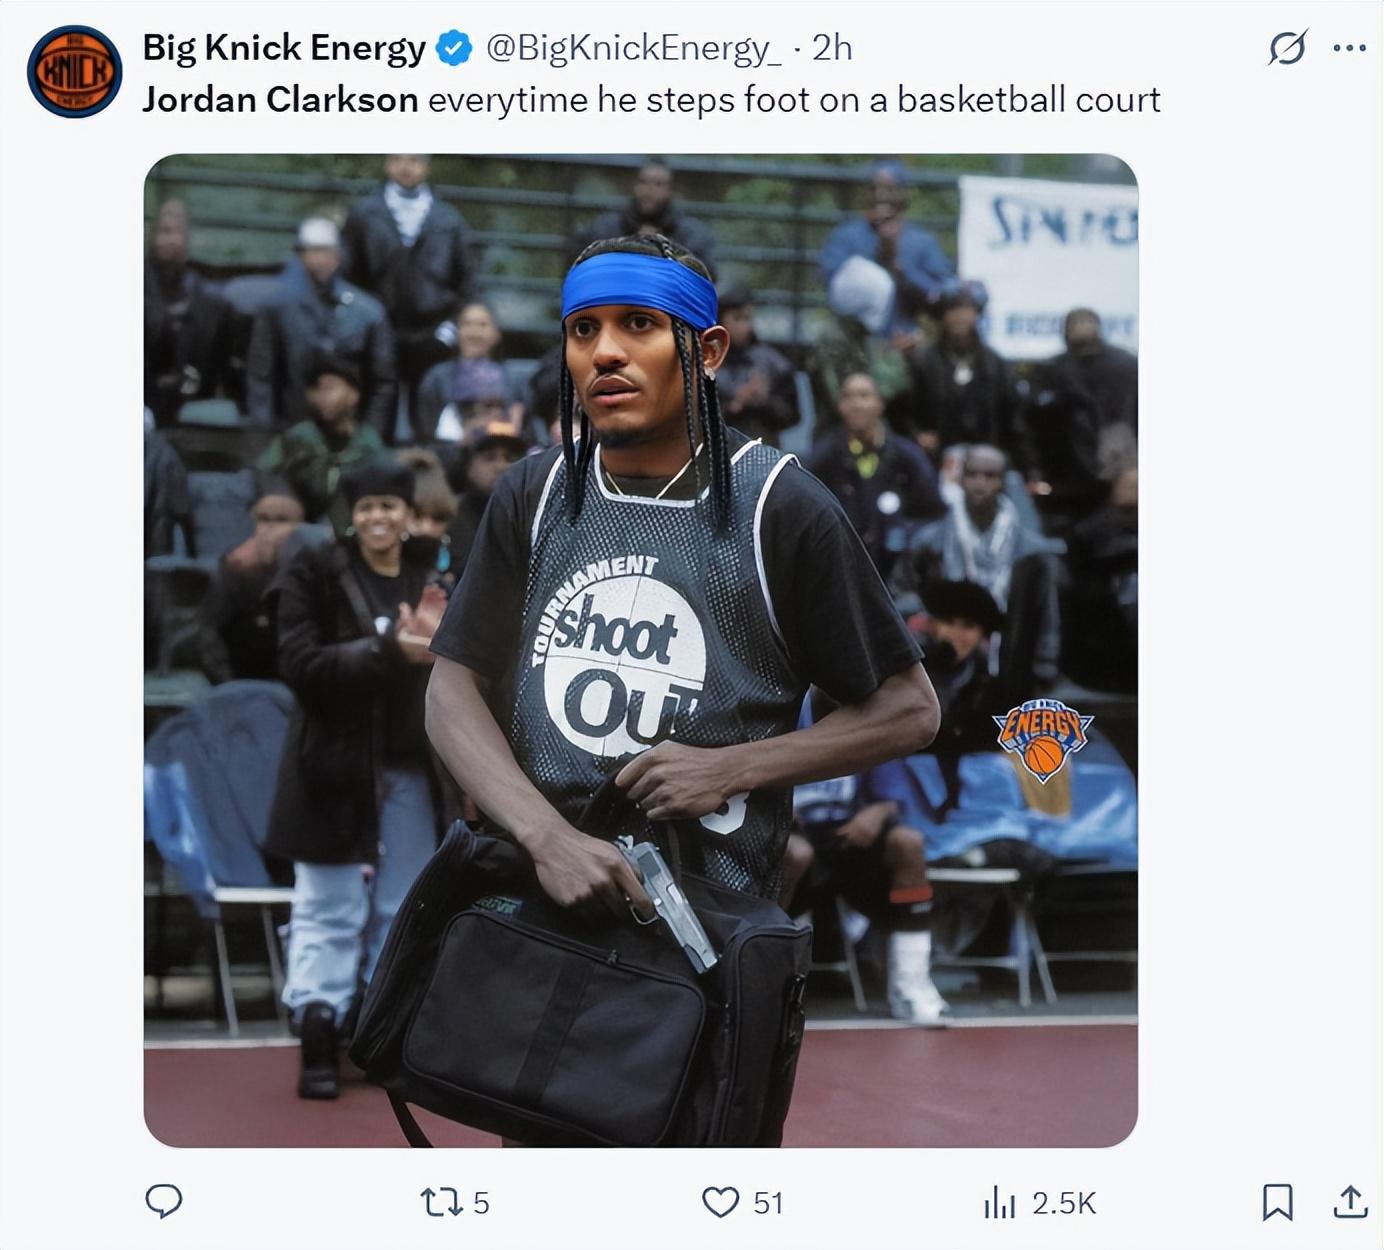Click the like count 51

coord(768,1202)
